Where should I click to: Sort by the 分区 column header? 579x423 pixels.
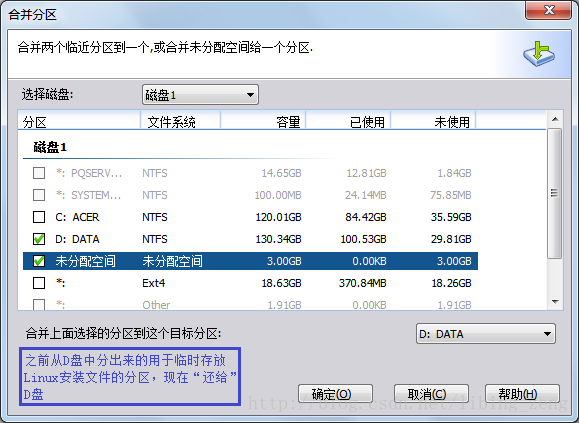[x=79, y=121]
